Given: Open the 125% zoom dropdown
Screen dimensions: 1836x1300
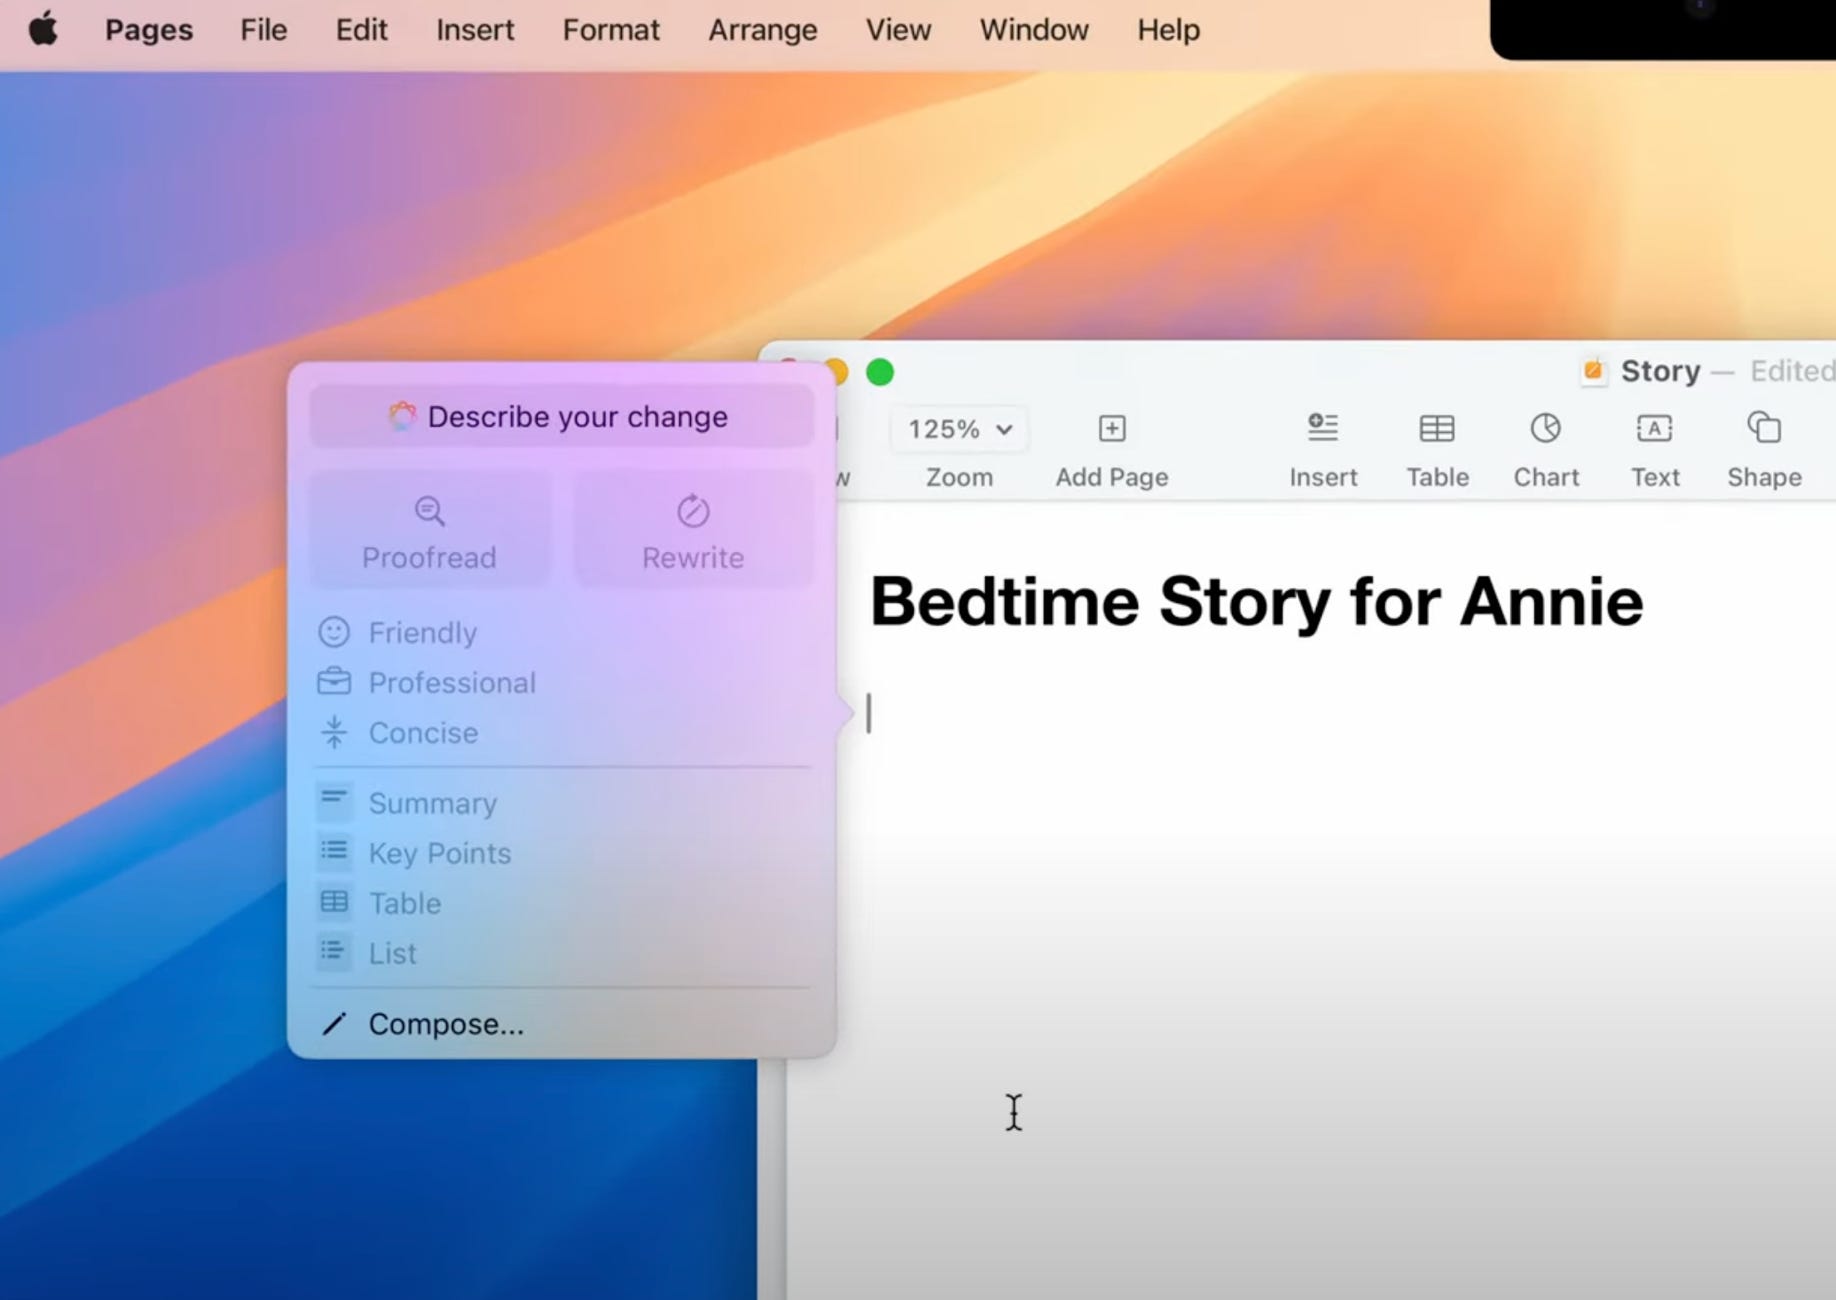Looking at the screenshot, I should (x=959, y=429).
